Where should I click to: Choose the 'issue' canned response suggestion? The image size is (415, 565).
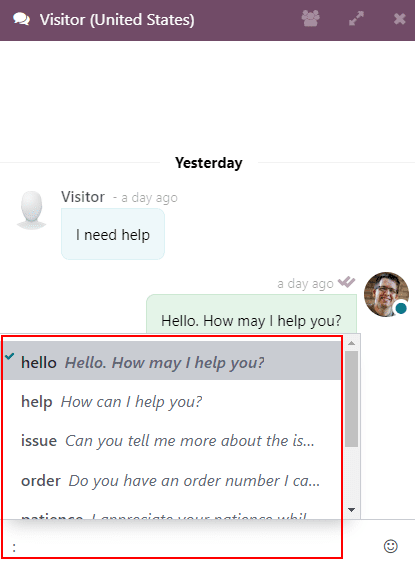(x=171, y=441)
